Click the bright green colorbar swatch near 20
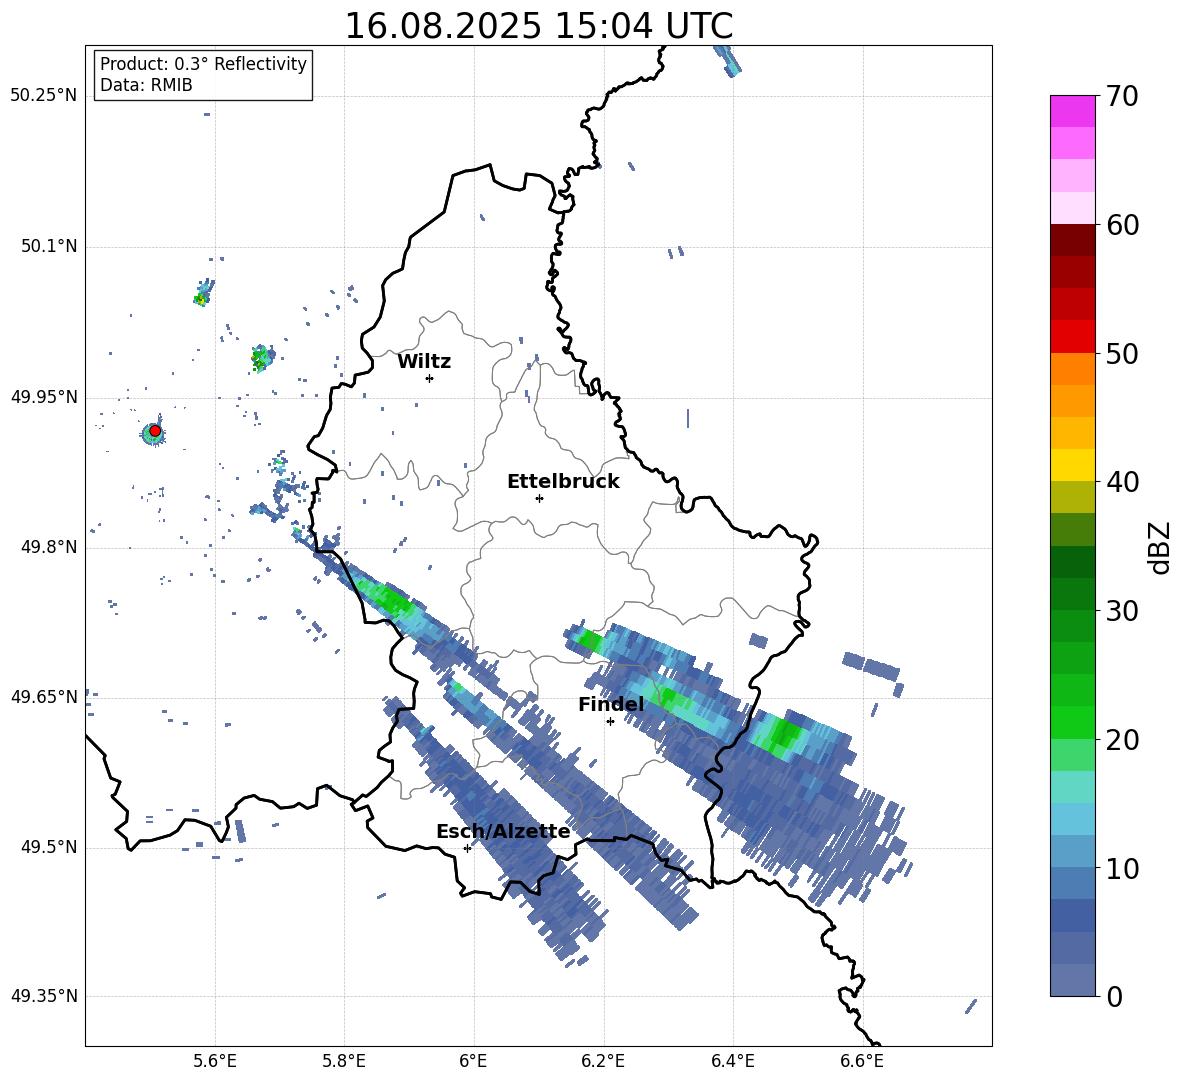Screen dimensions: 1184x1081 1072,722
